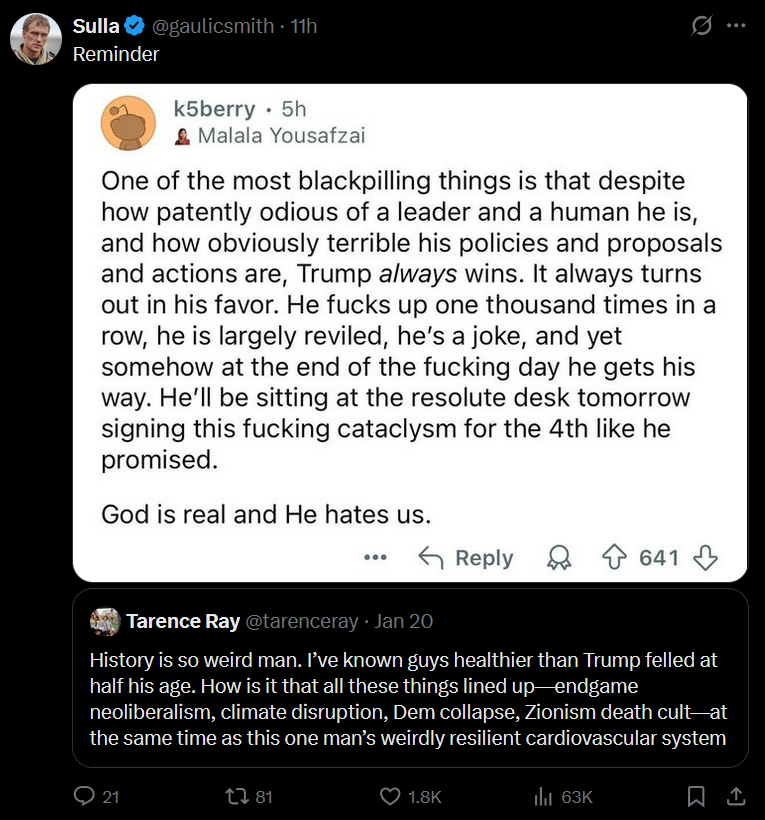Open the 11h timestamp link
This screenshot has width=765, height=820.
(x=303, y=26)
